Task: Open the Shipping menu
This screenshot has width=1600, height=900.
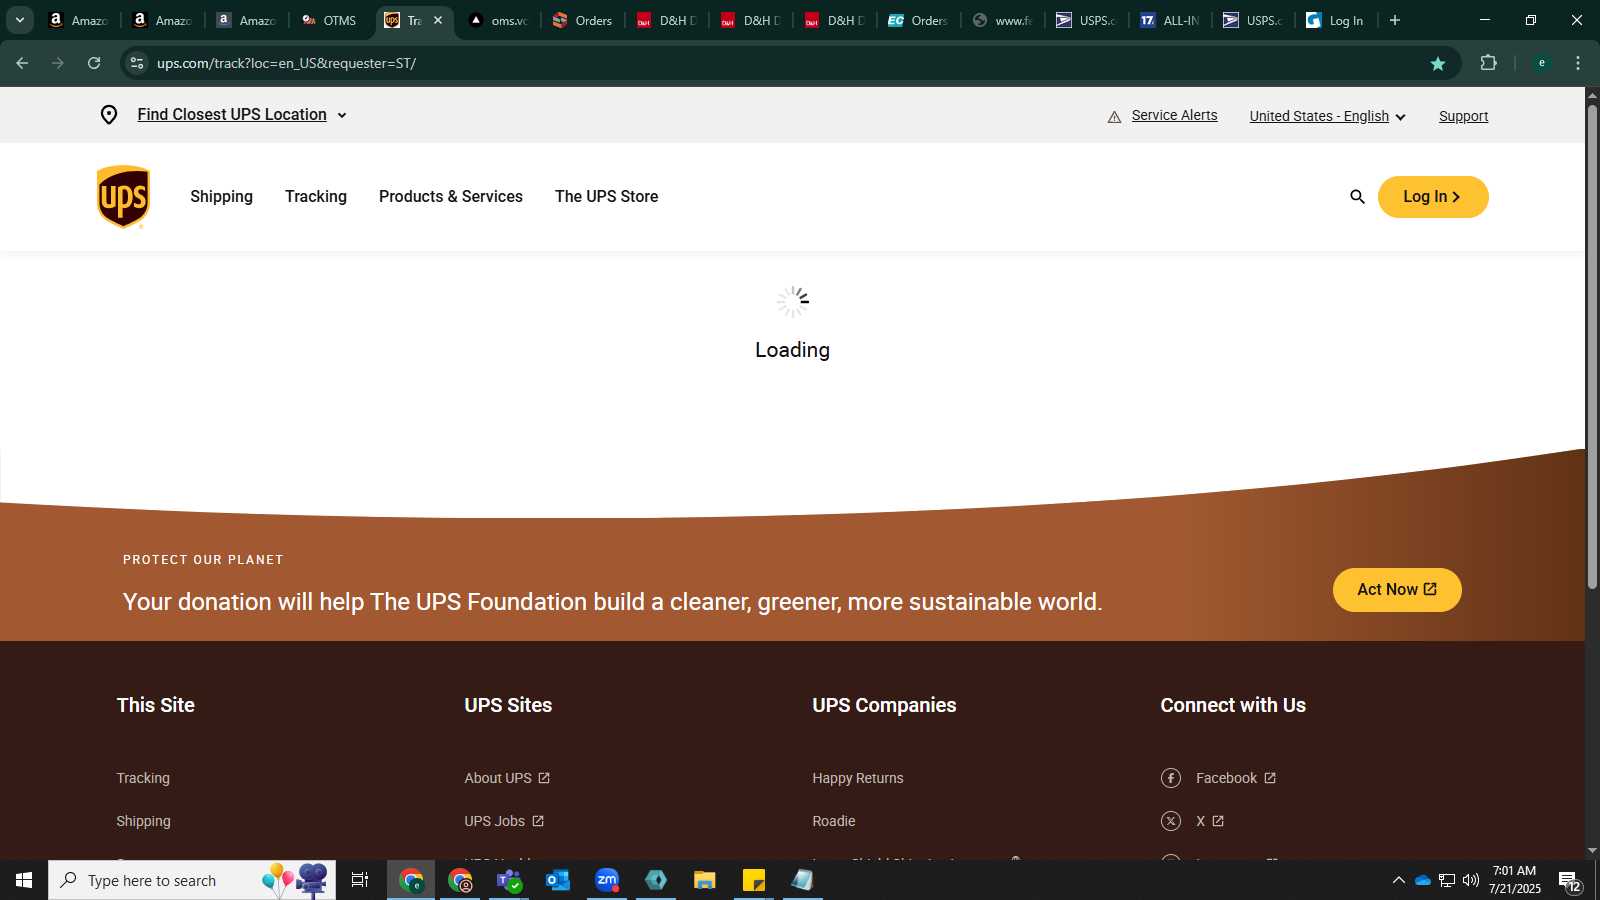Action: pos(222,197)
